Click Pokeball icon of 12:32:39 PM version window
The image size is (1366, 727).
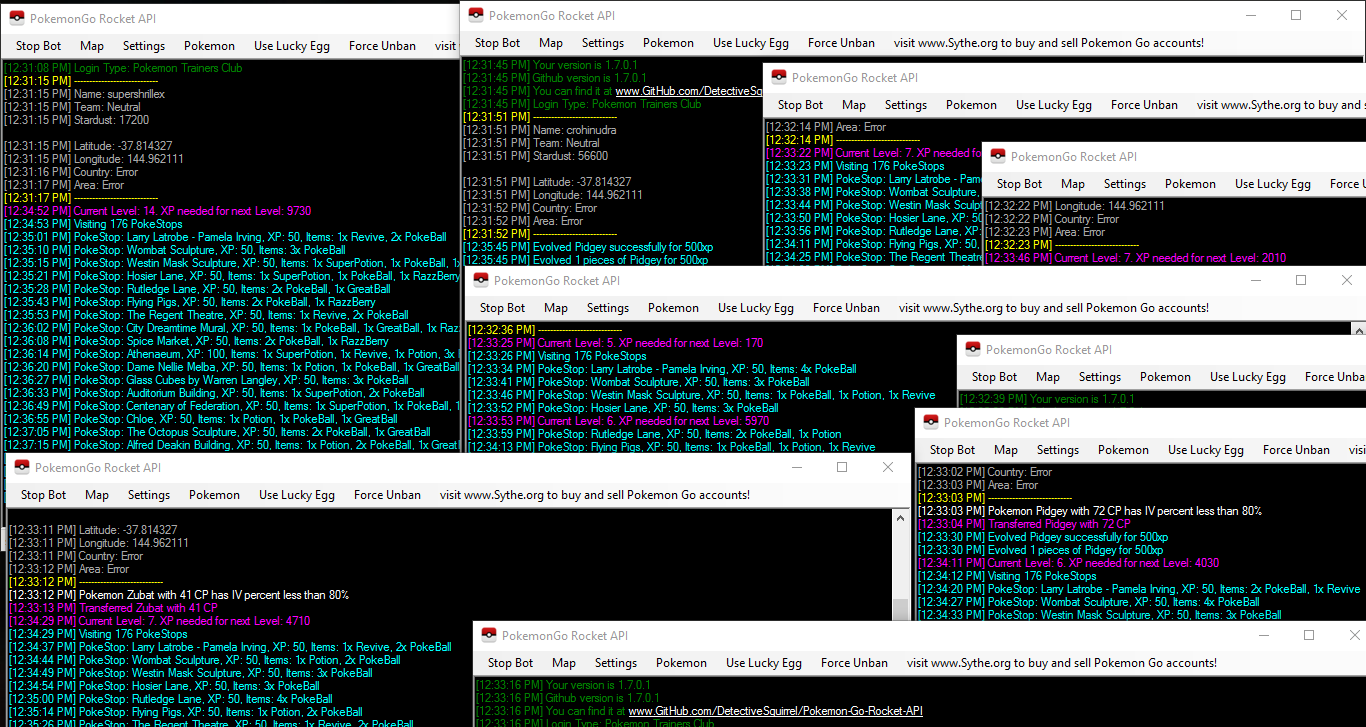[973, 349]
